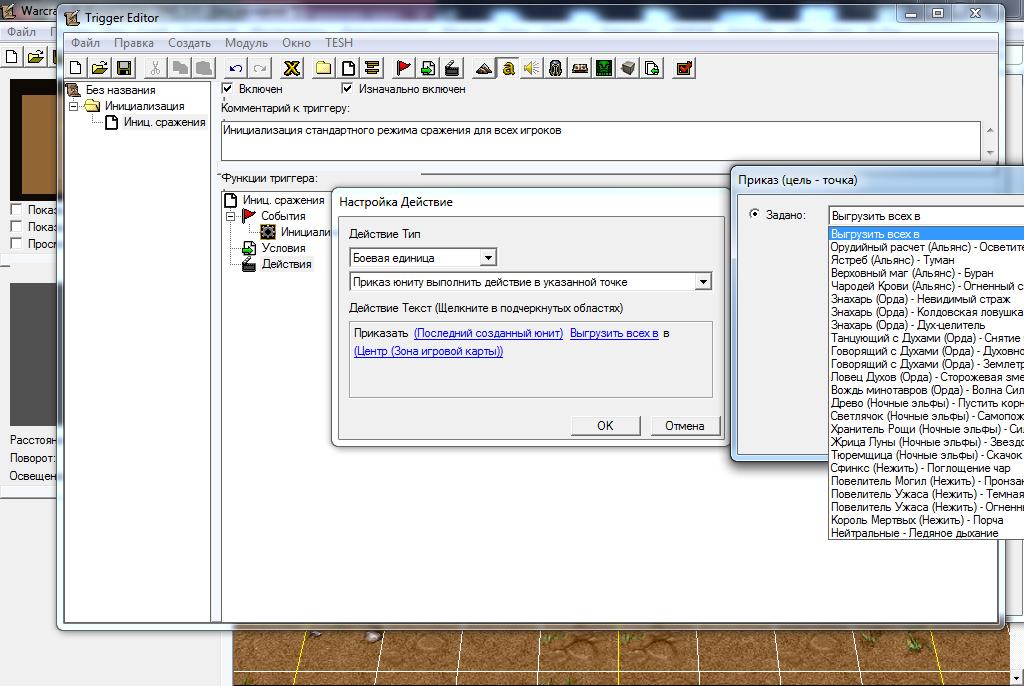Open the Campaign Editor icon
The width and height of the screenshot is (1024, 686).
pyautogui.click(x=580, y=68)
